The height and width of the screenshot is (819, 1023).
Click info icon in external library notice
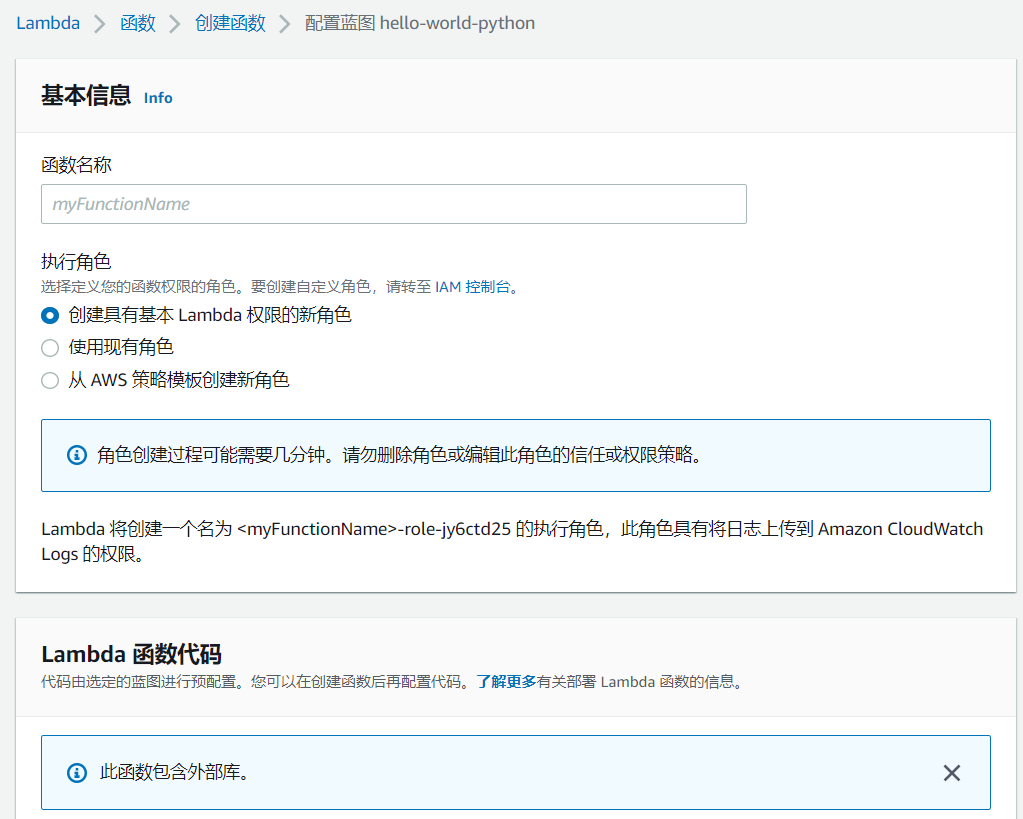[x=77, y=773]
